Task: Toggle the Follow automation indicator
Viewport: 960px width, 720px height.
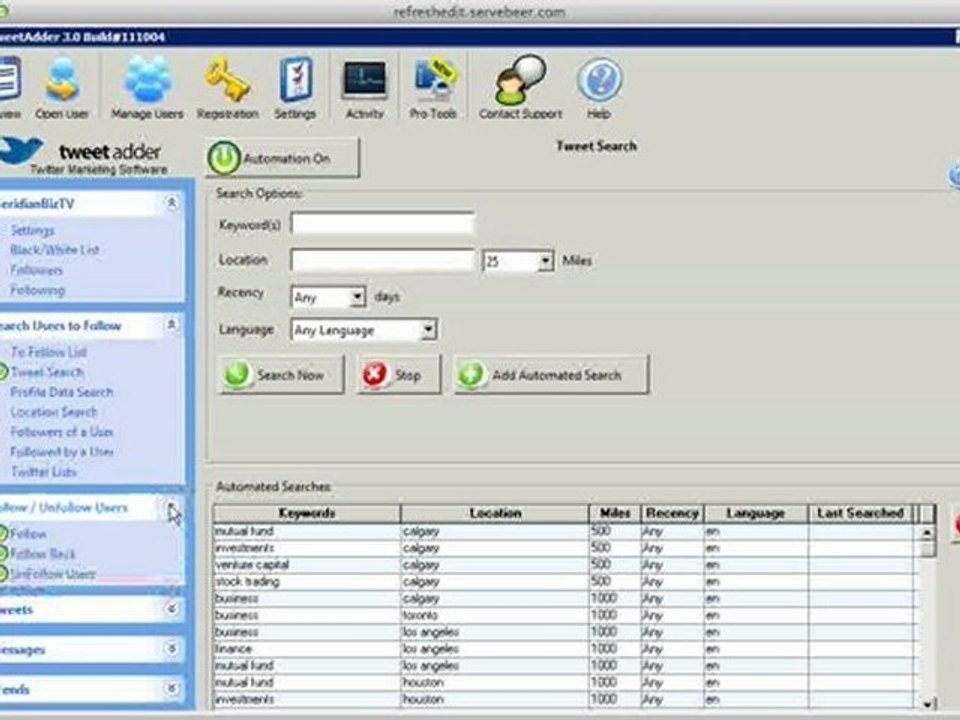Action: (x=3, y=533)
